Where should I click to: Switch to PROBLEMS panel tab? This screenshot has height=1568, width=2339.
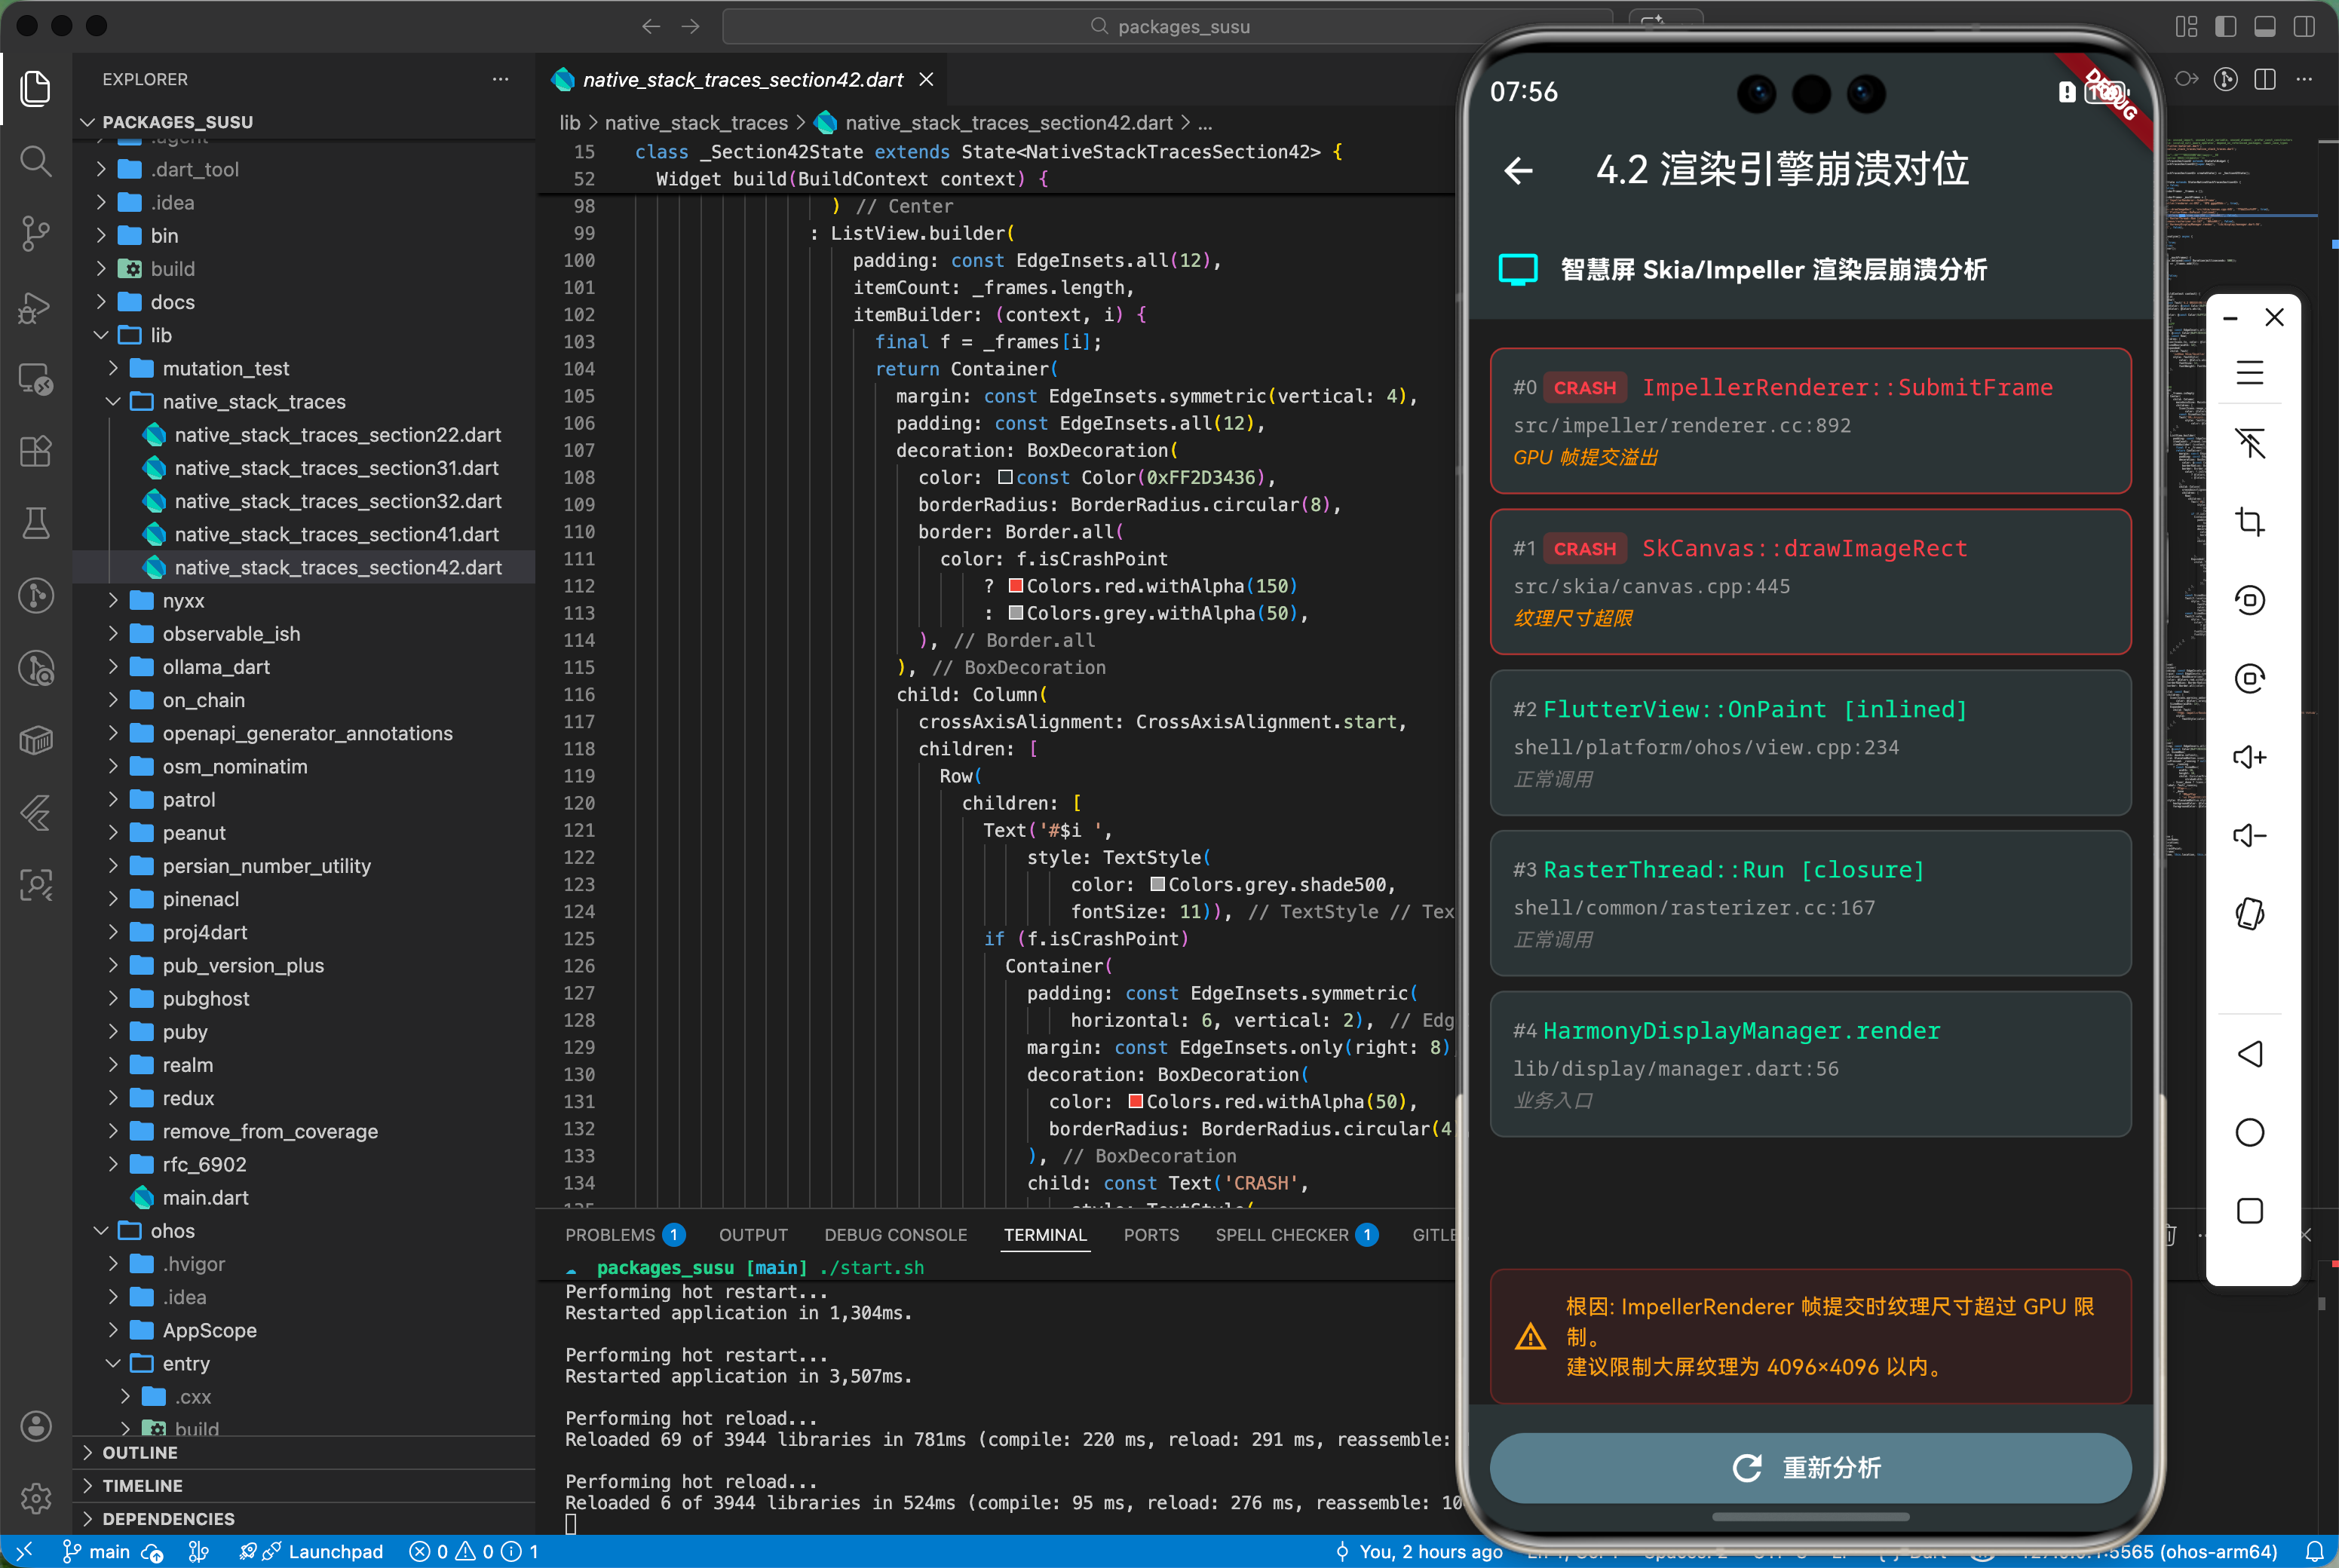[x=609, y=1235]
